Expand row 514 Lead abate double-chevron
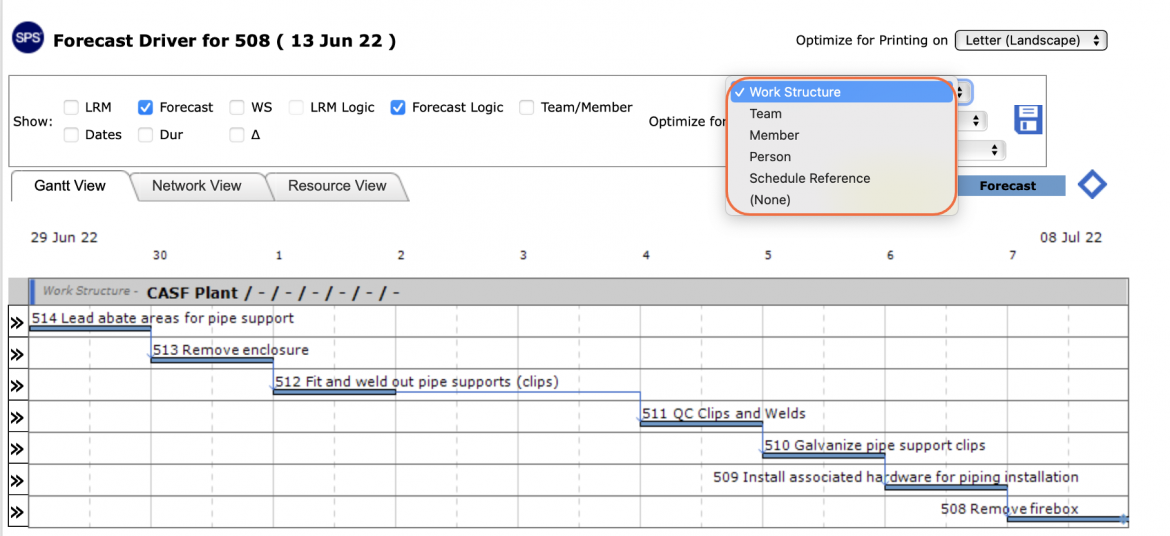 point(16,322)
